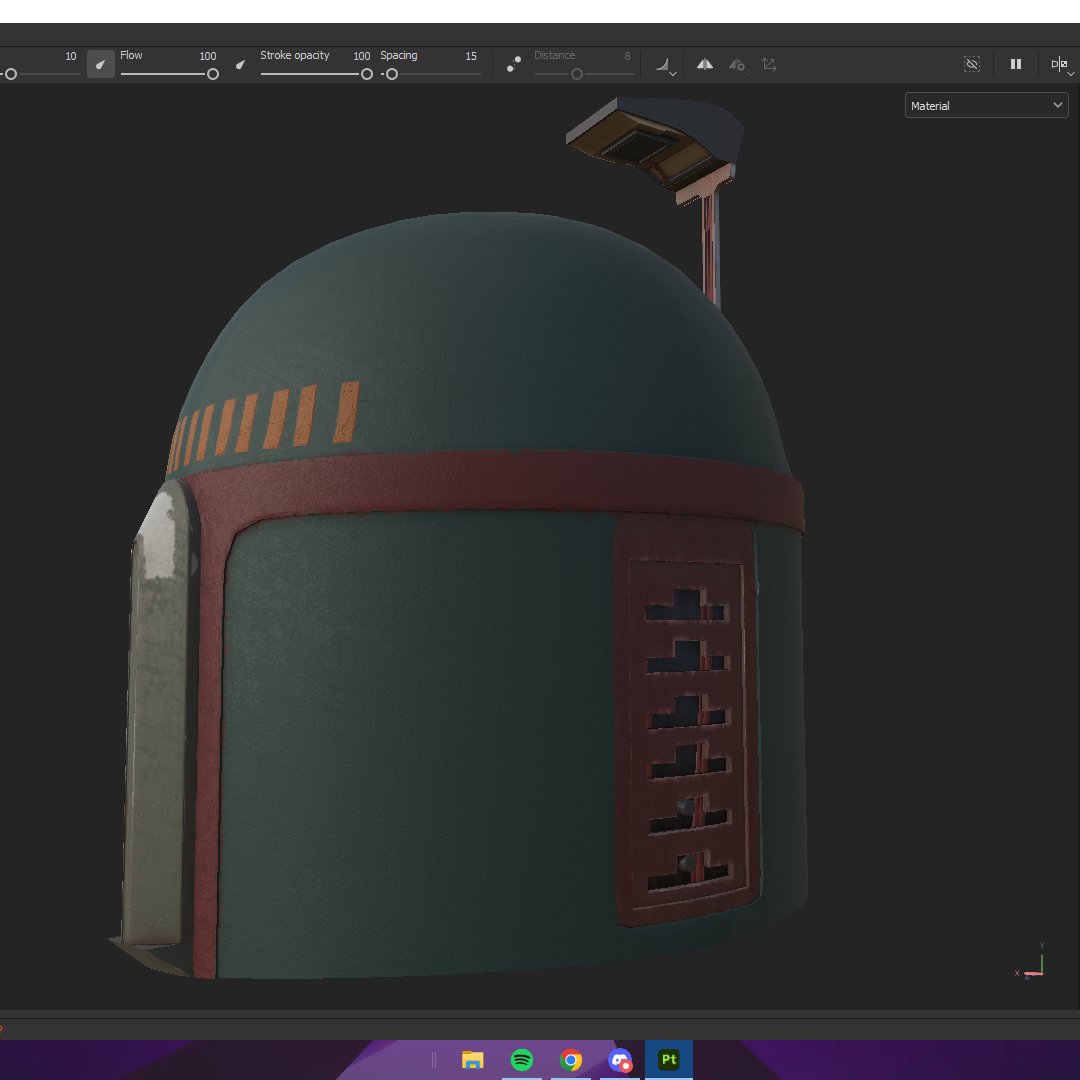Open Discord from the taskbar
The height and width of the screenshot is (1080, 1080).
pos(620,1059)
